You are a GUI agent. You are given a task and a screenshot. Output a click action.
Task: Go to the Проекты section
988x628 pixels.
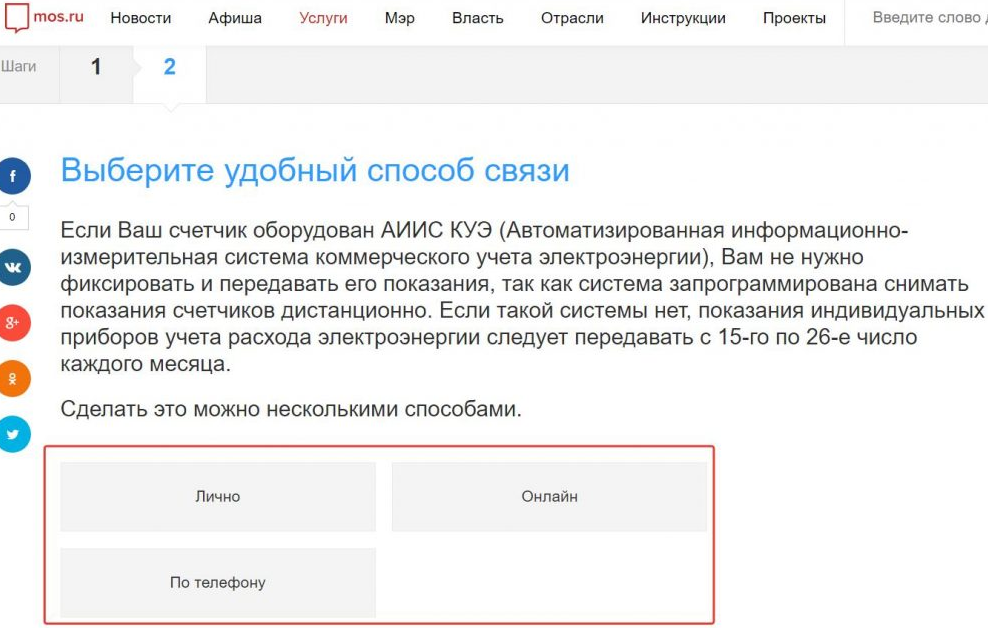coord(794,18)
